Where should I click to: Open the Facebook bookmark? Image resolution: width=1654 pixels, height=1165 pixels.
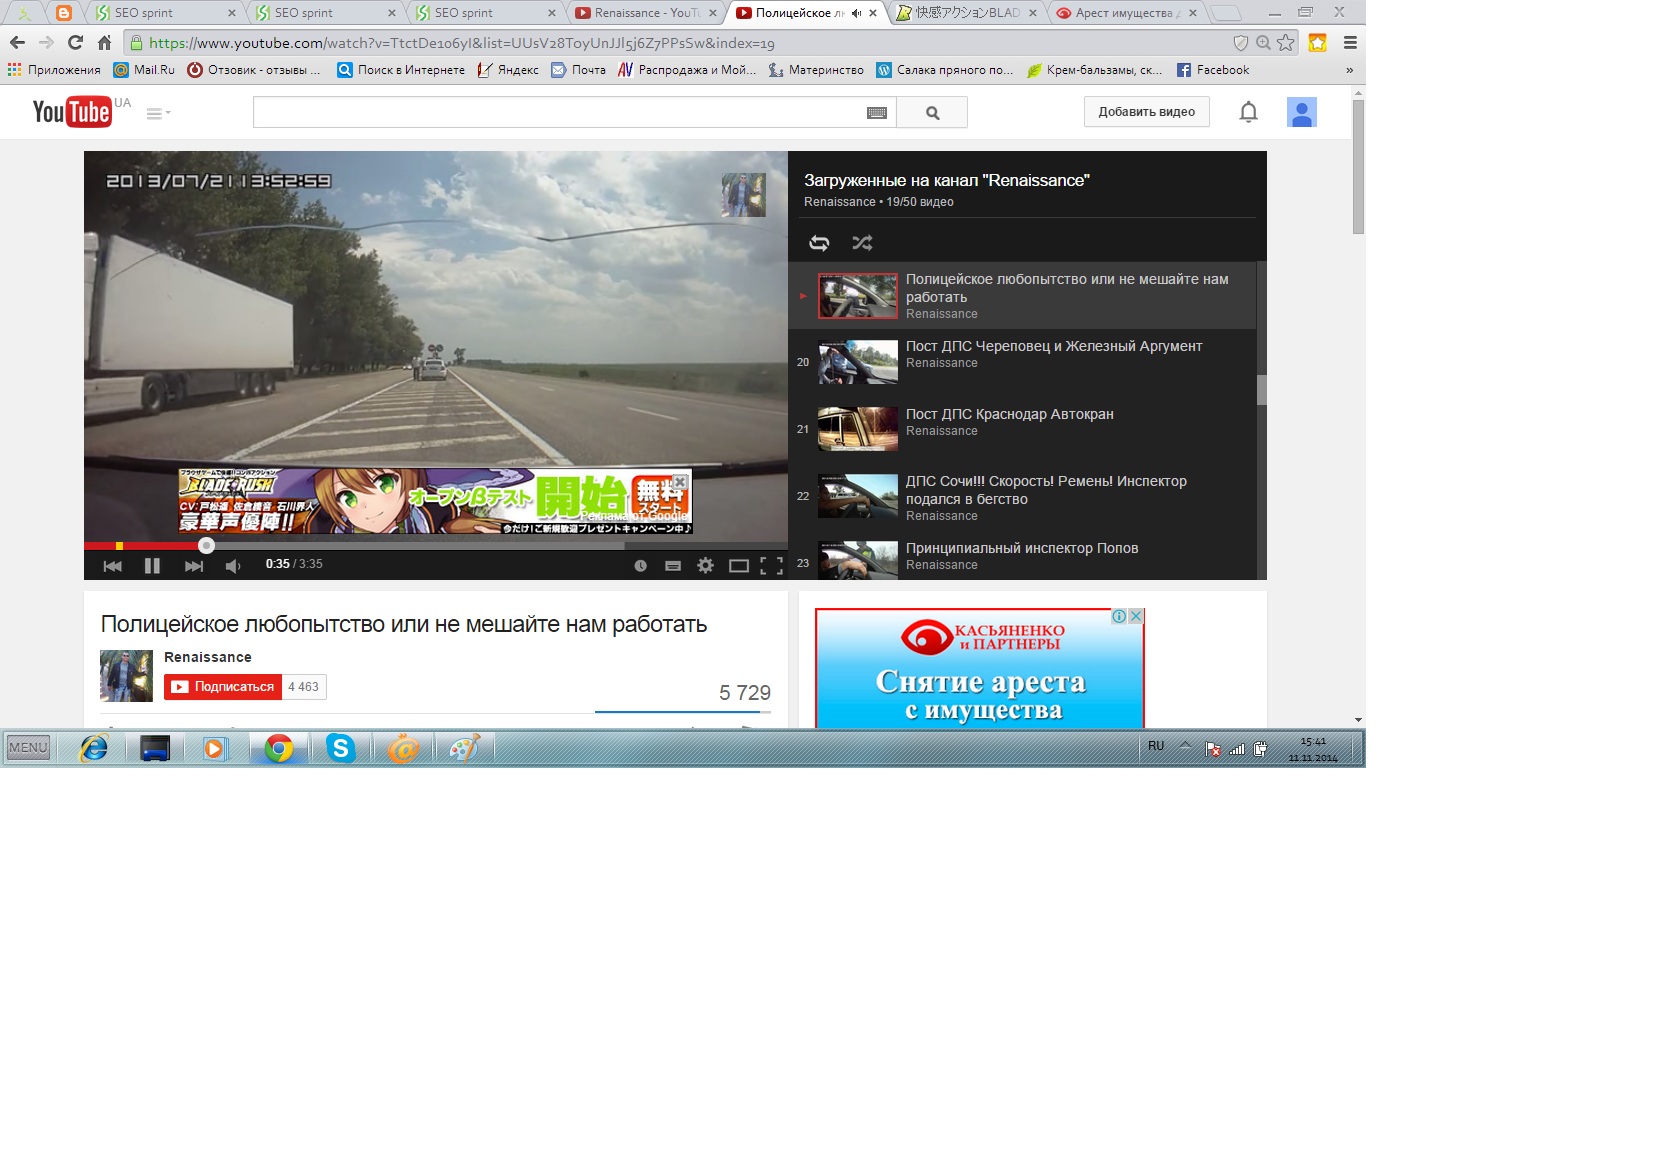(1213, 70)
